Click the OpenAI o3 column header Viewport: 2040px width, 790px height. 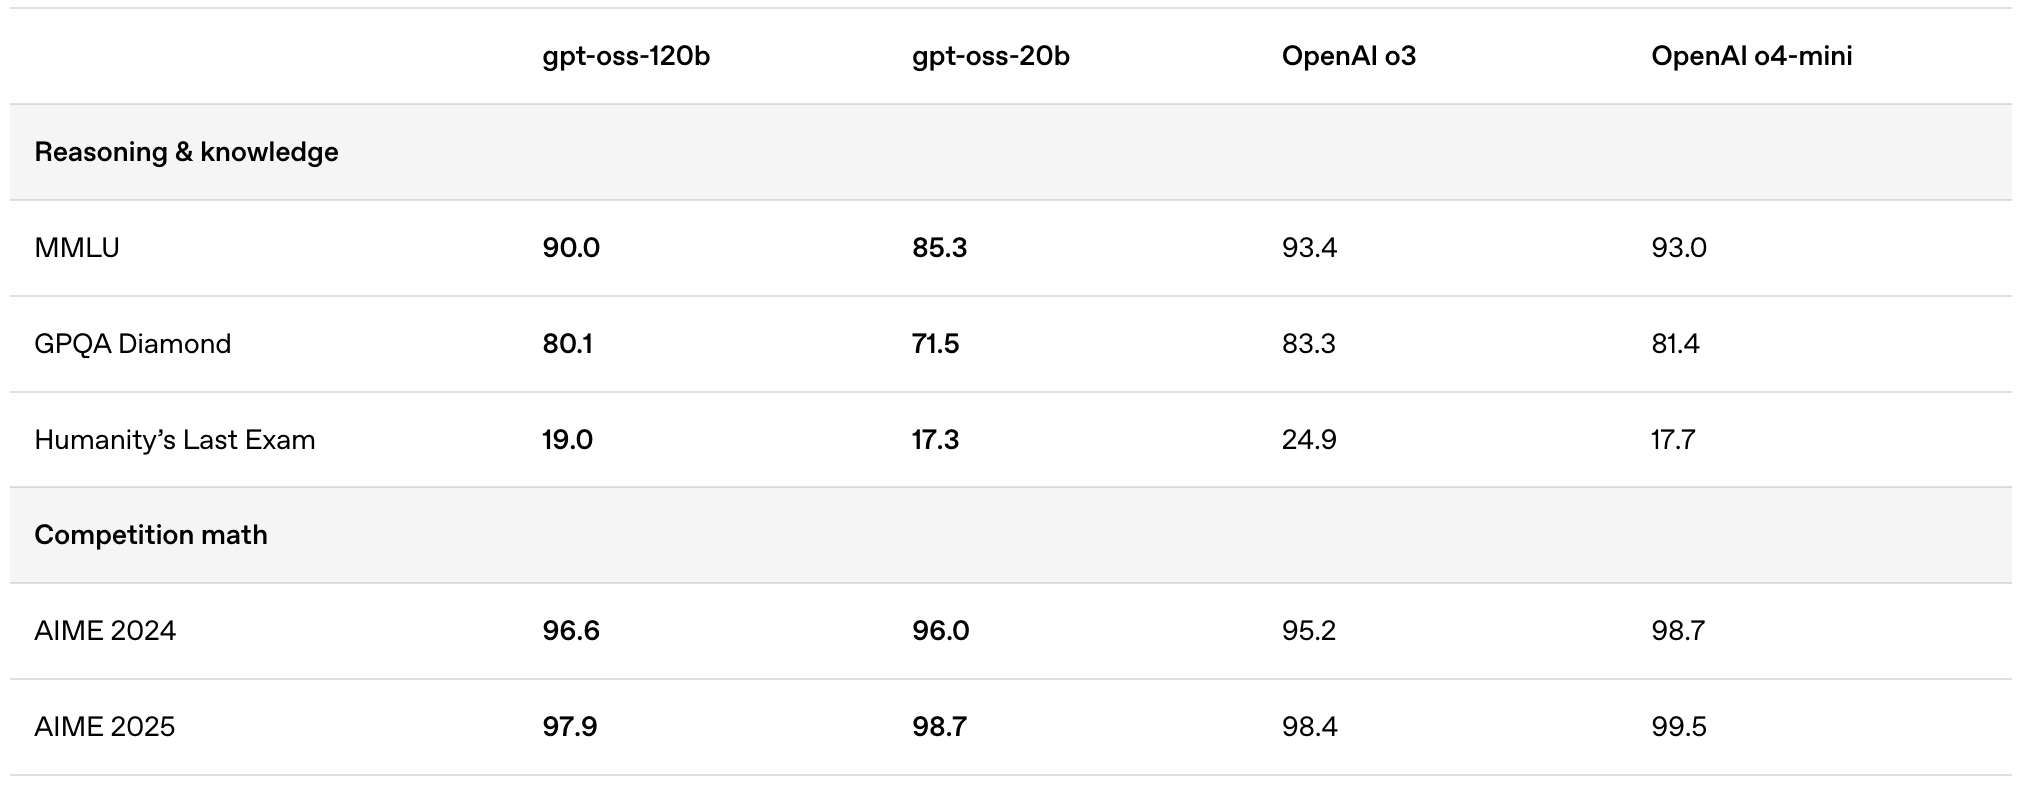pos(1348,56)
